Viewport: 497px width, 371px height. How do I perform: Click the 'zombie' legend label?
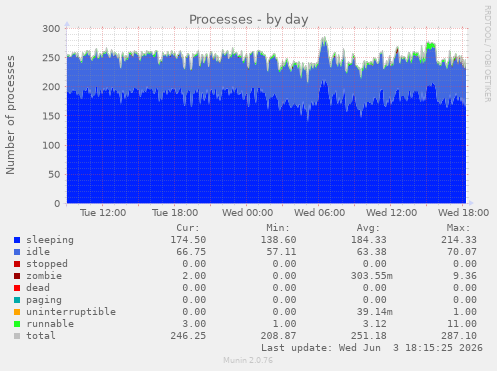coord(44,276)
